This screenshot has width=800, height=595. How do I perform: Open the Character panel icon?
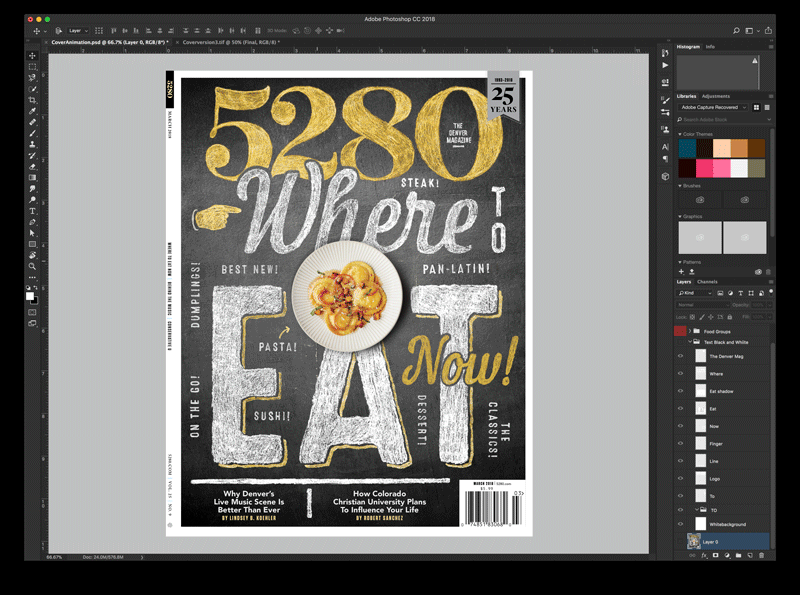[x=665, y=147]
